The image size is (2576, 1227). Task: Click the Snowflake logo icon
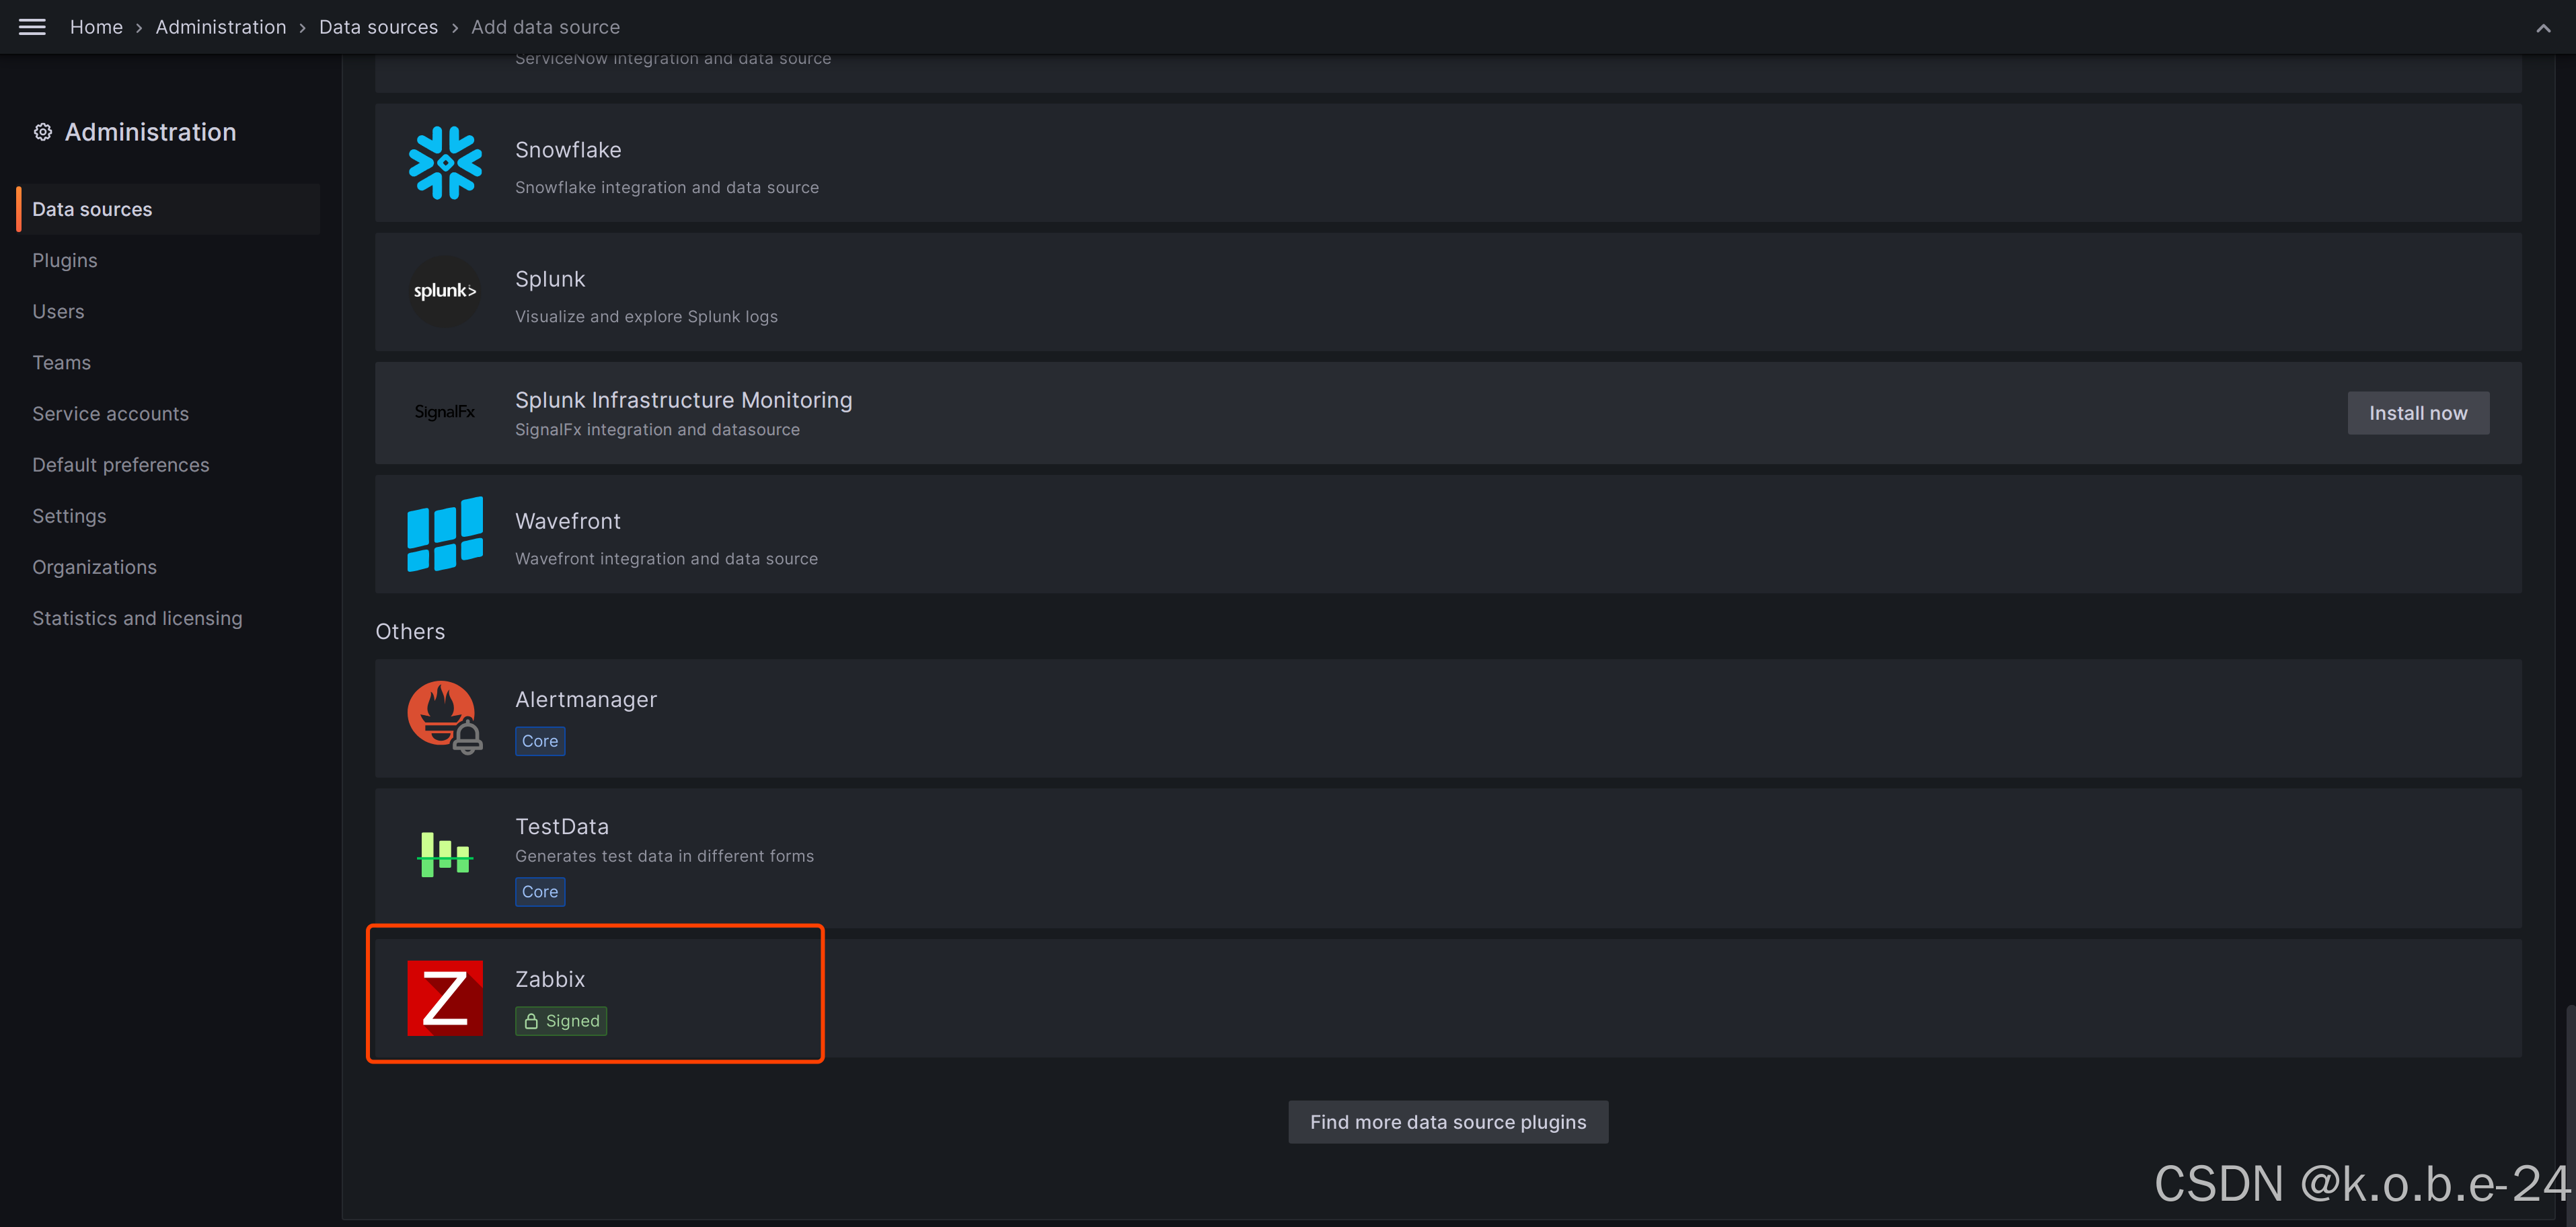pos(445,163)
